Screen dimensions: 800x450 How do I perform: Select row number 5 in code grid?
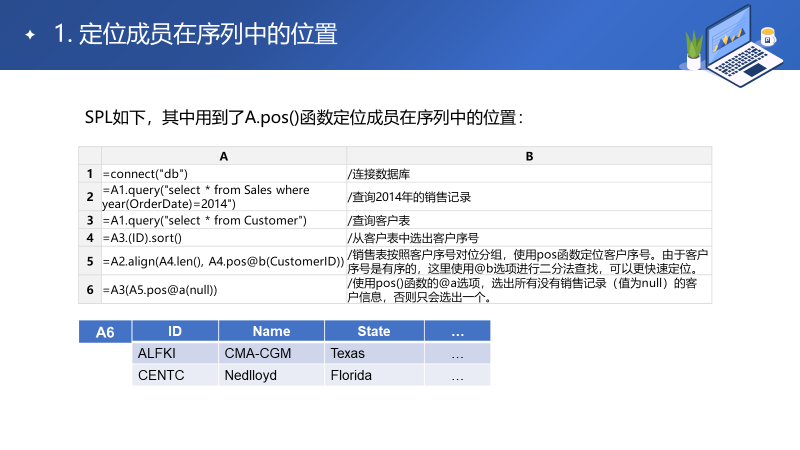[x=90, y=261]
